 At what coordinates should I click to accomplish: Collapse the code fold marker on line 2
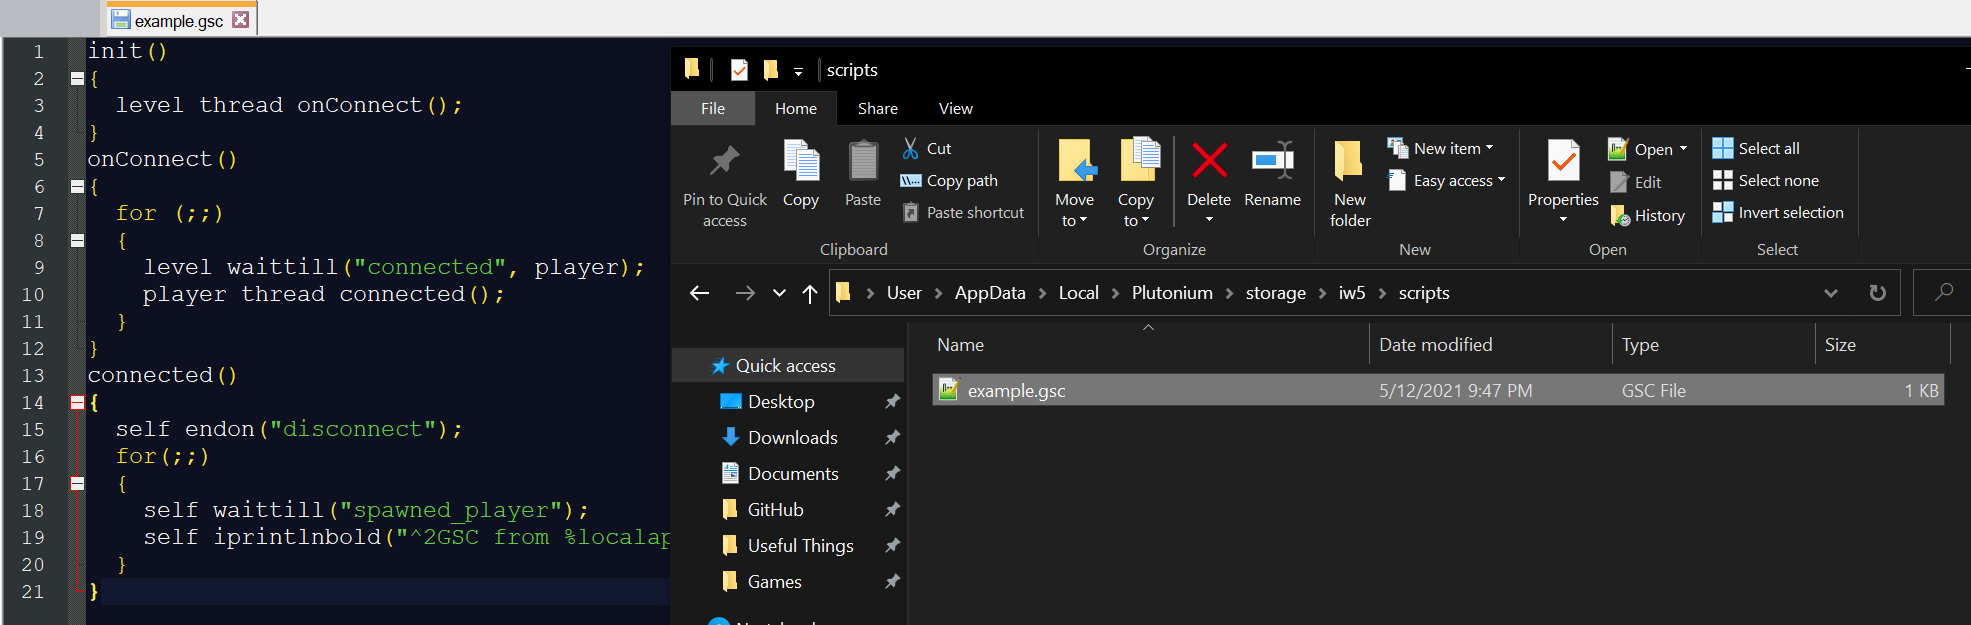(77, 78)
